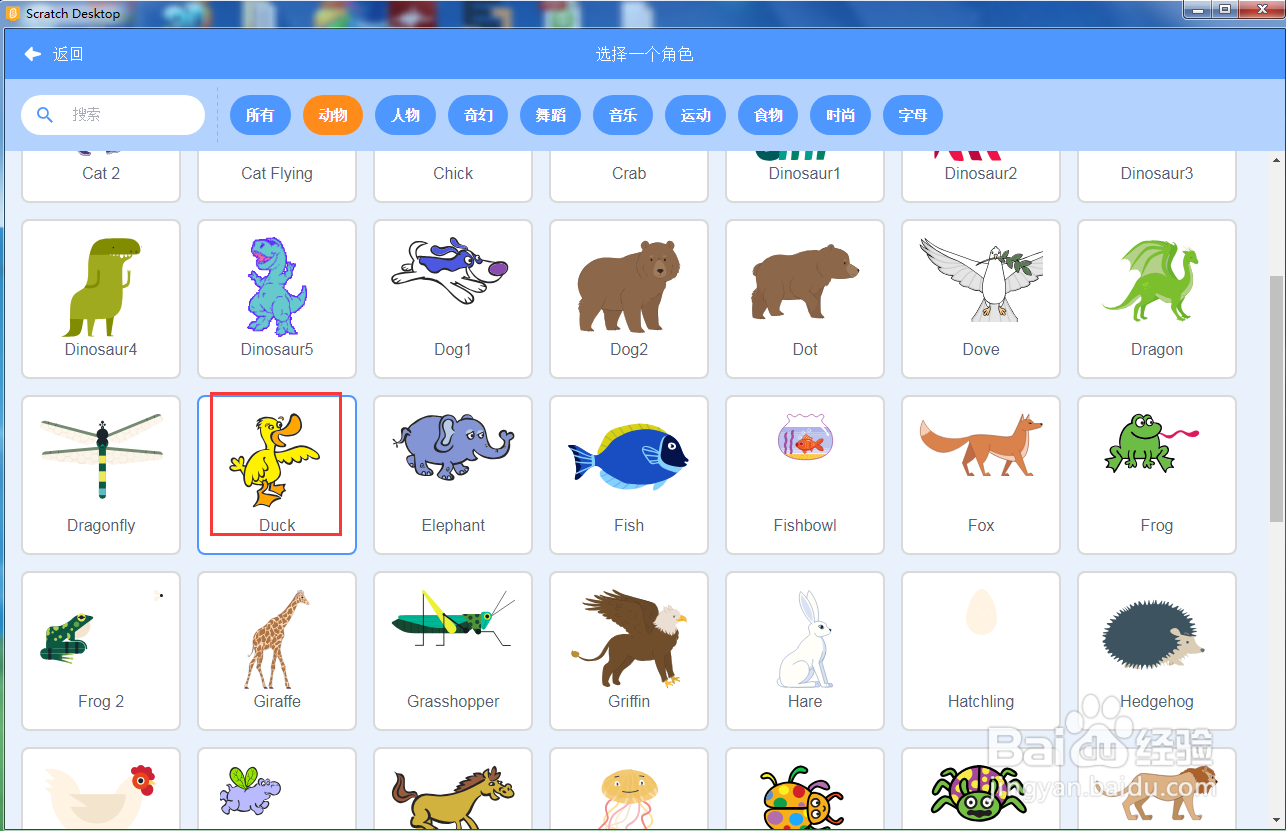
Task: Choose the Fishbowl sprite
Action: (x=805, y=475)
